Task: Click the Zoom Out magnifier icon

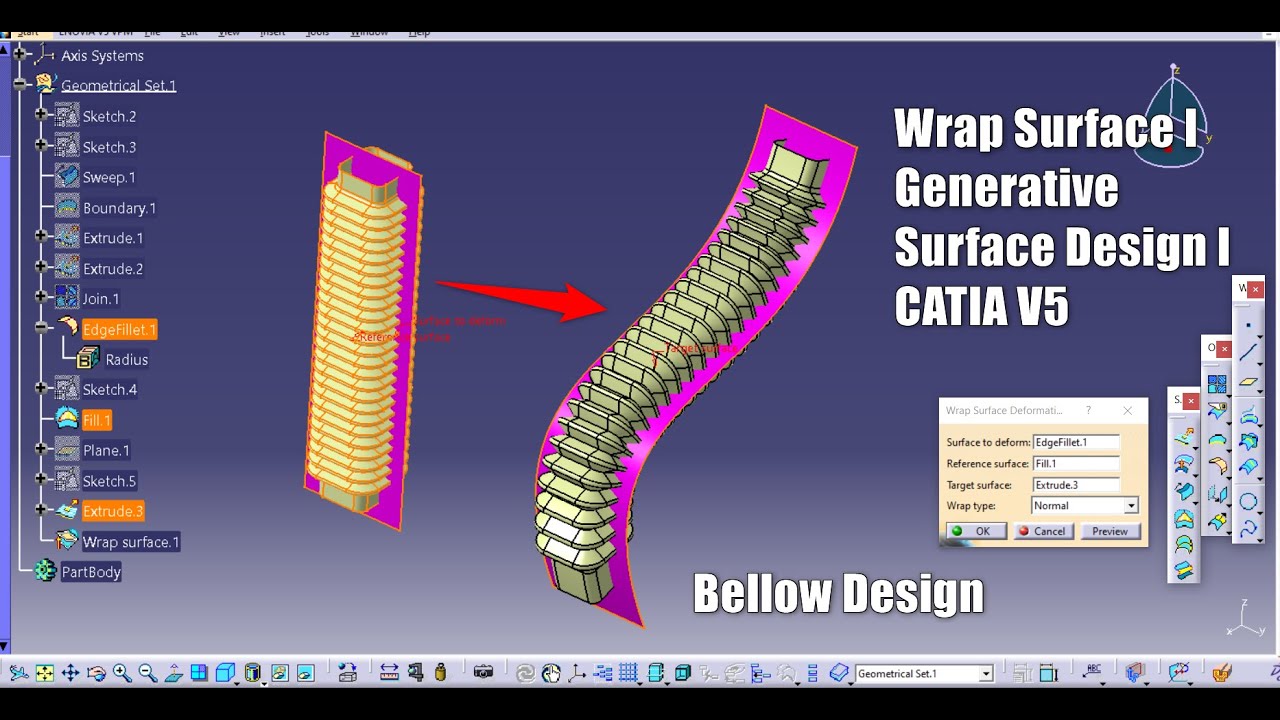Action: coord(148,673)
